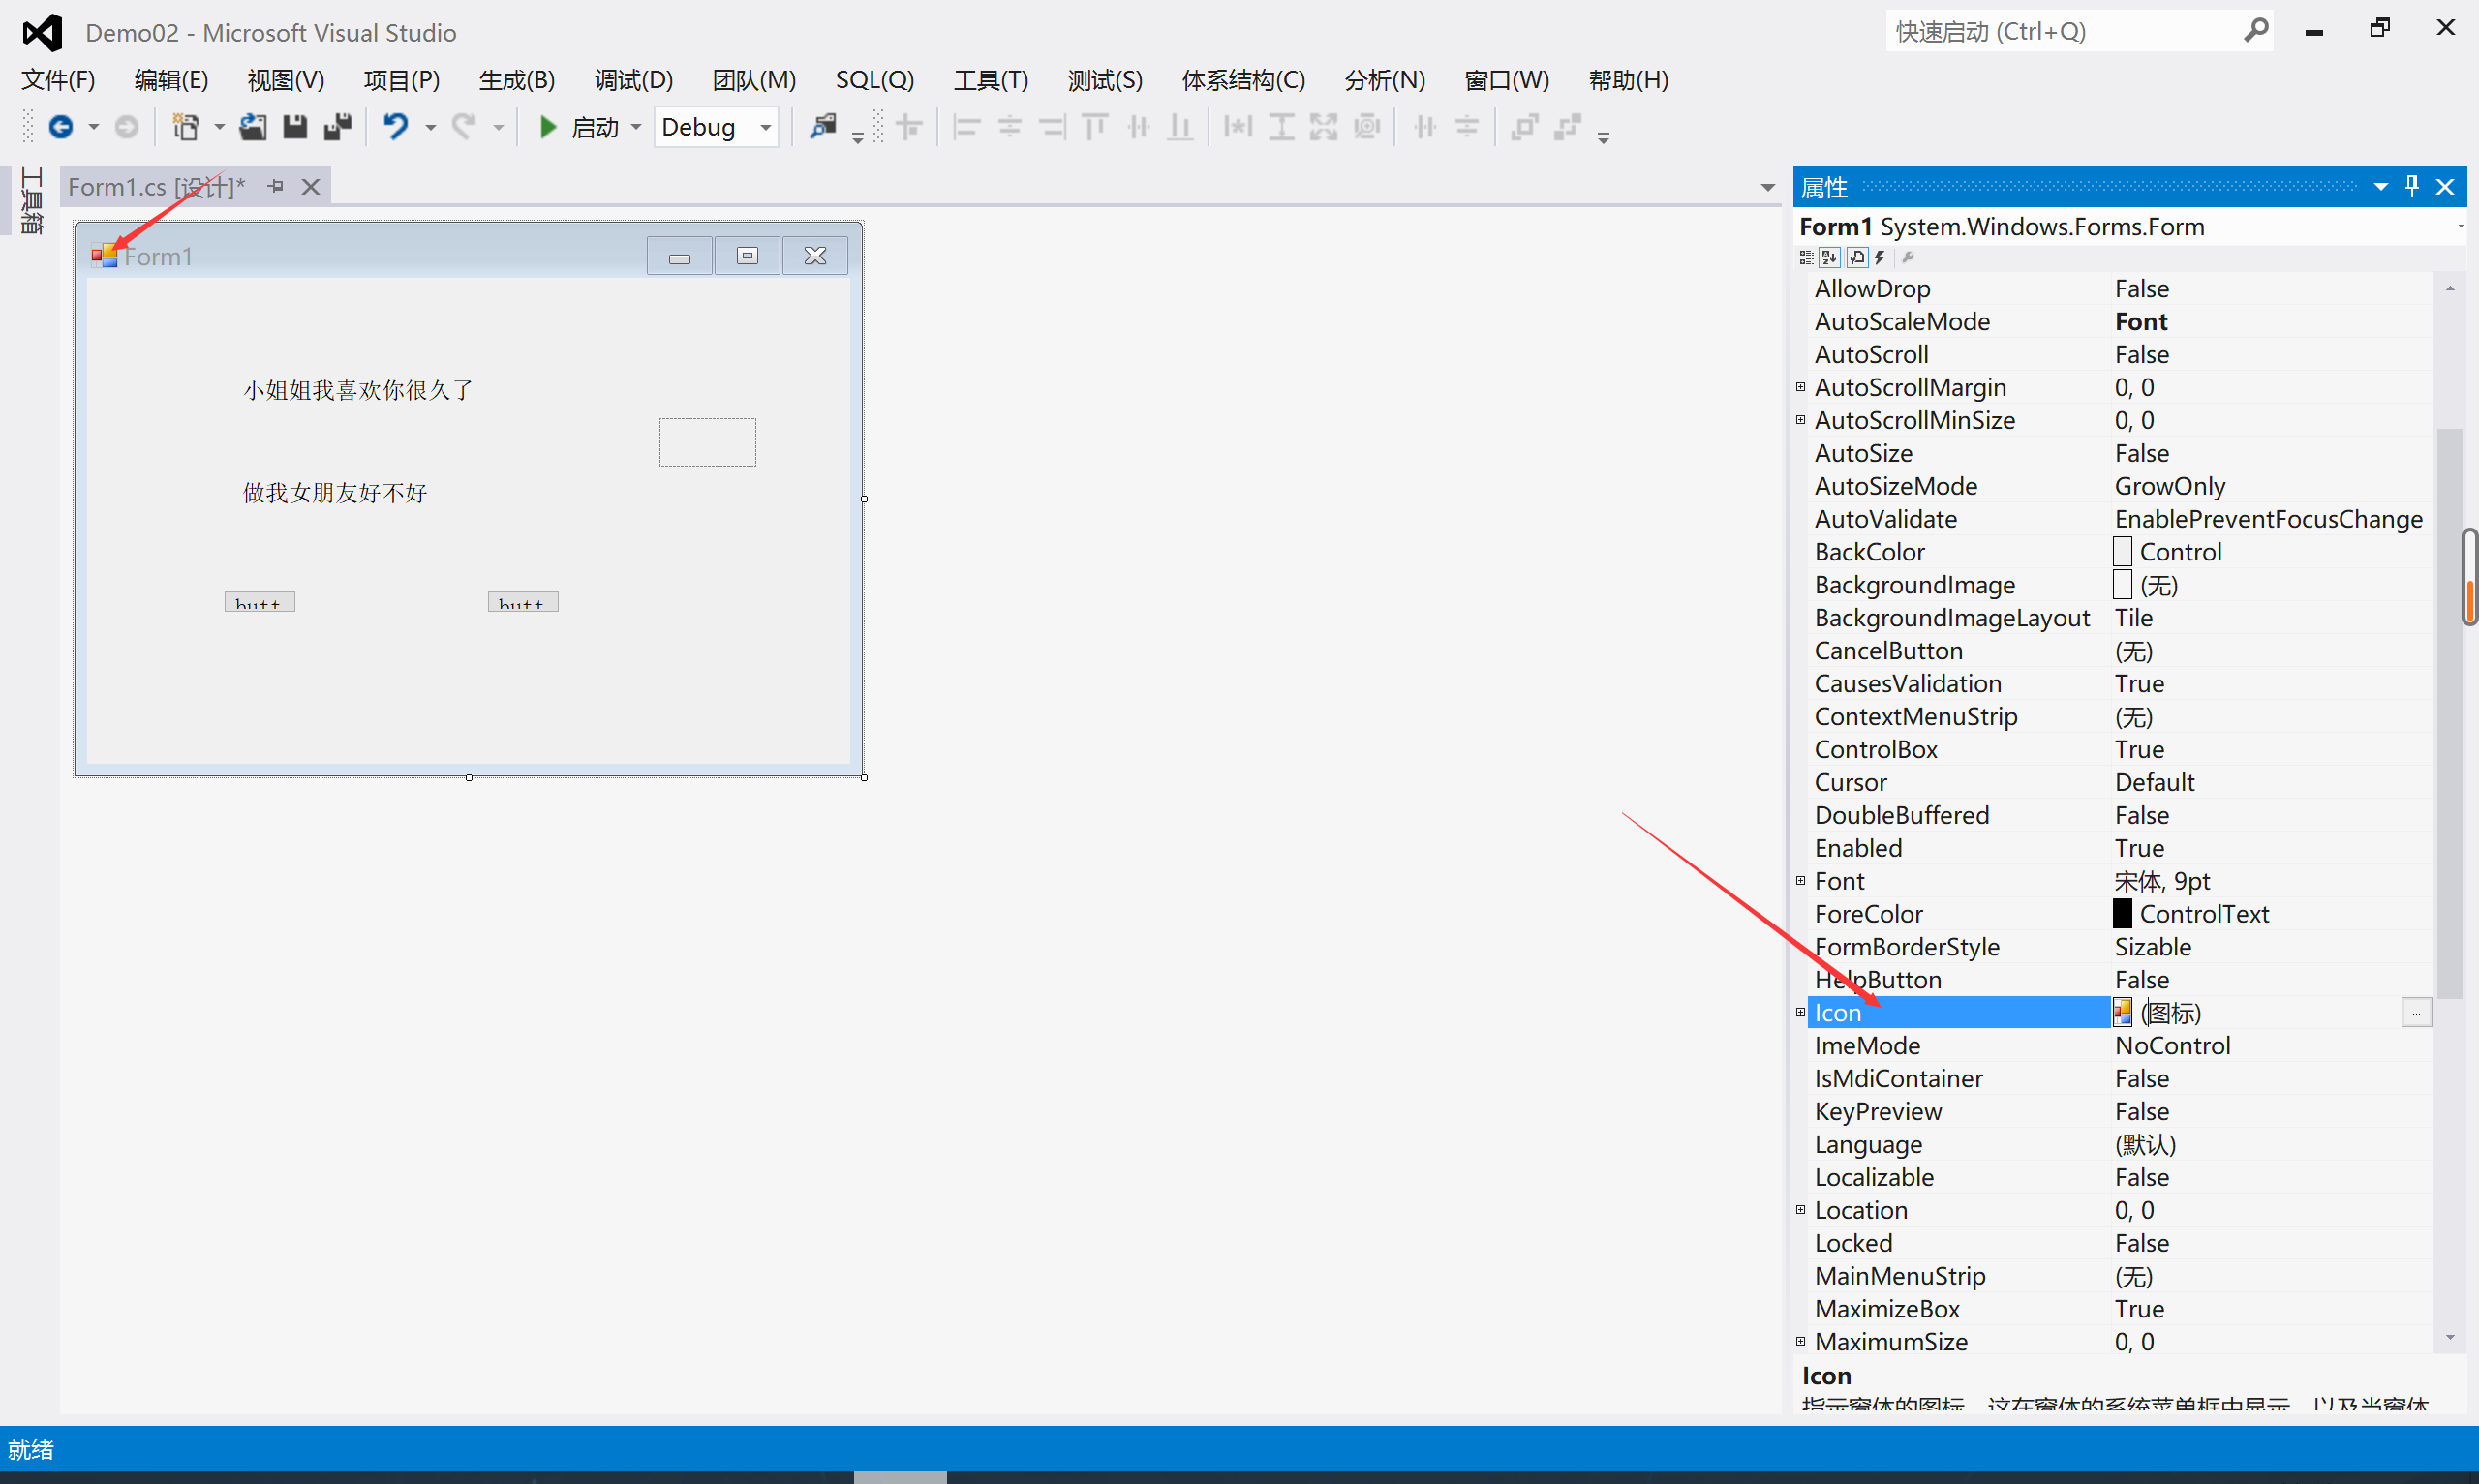
Task: Click the Align Bottoms layout icon
Action: [1181, 127]
